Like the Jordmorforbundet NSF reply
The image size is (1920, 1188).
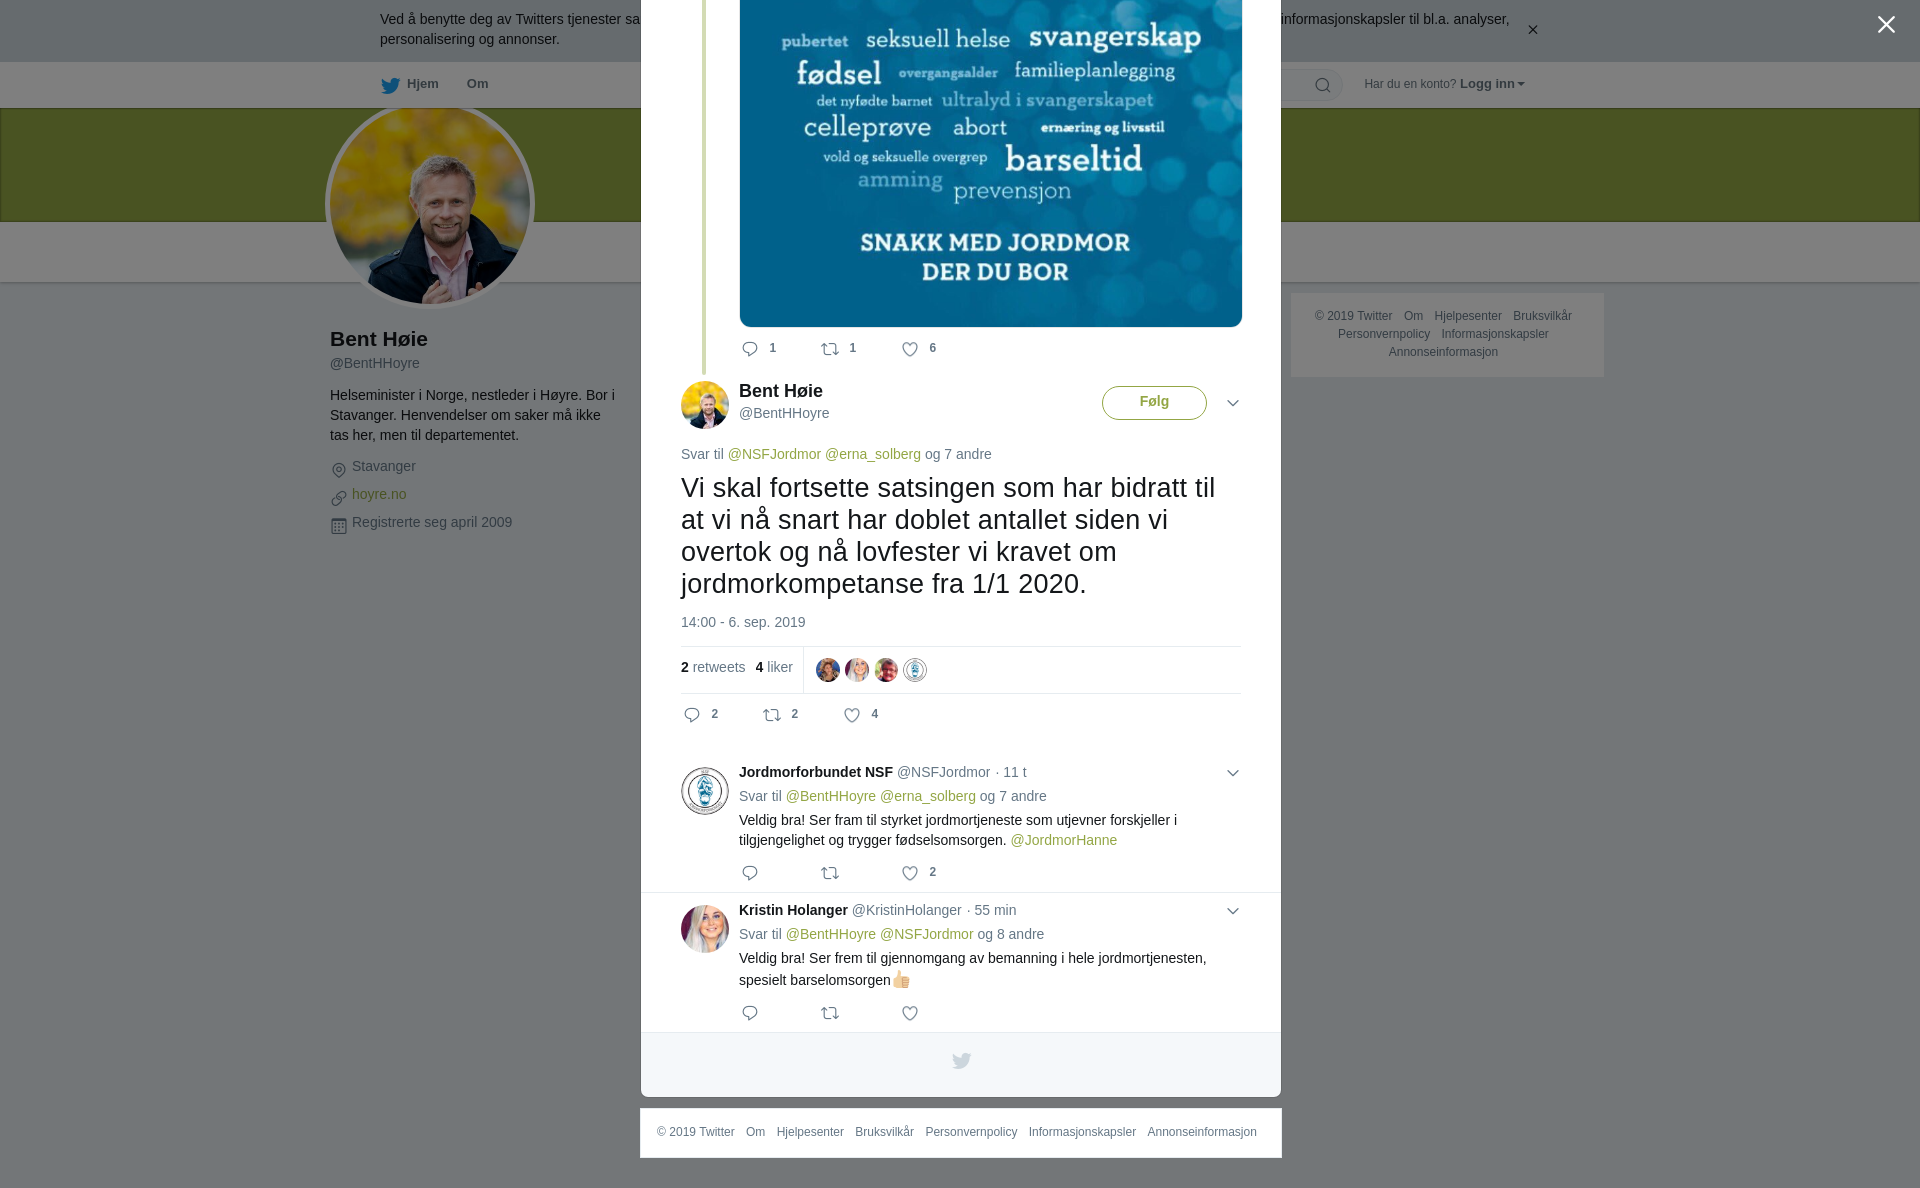pos(910,873)
